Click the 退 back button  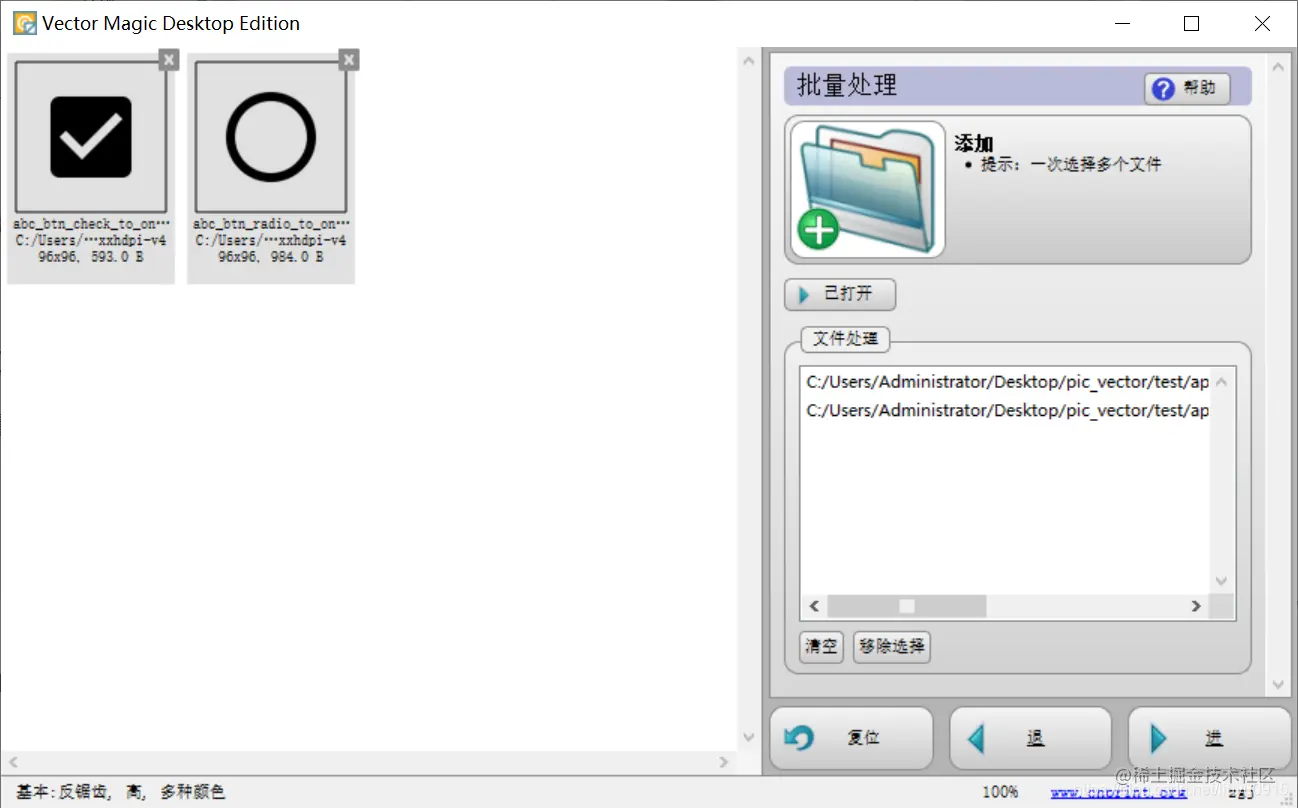[x=1030, y=738]
